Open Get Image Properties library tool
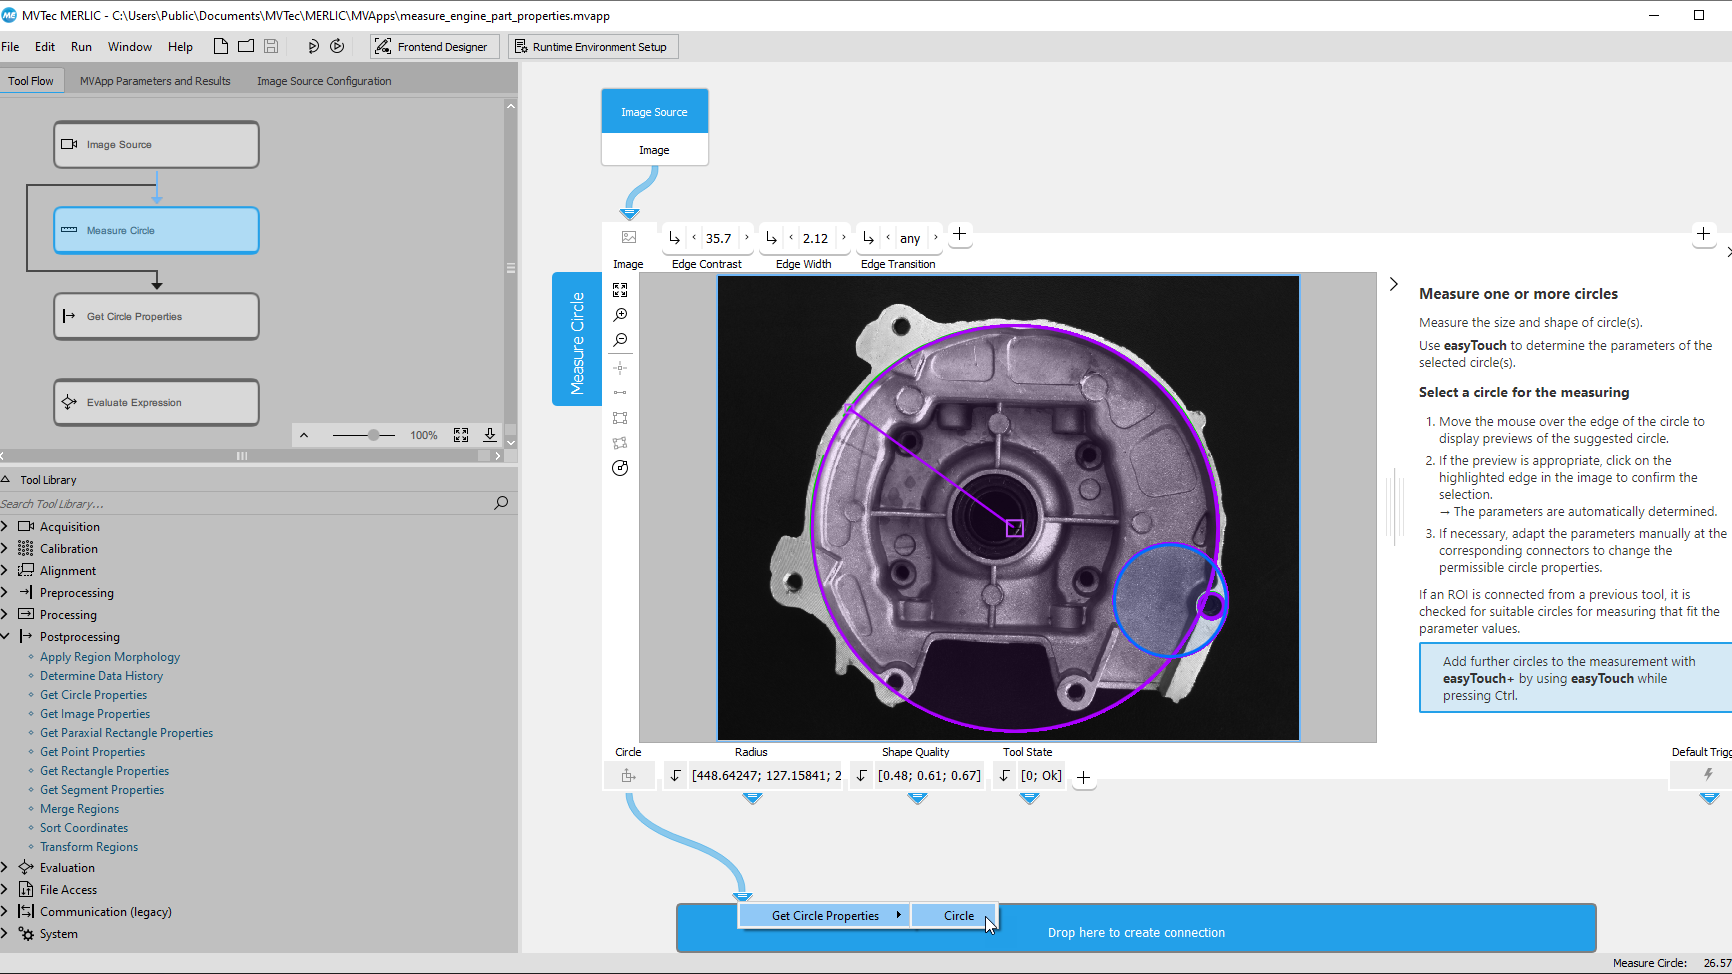The height and width of the screenshot is (974, 1732). click(95, 714)
